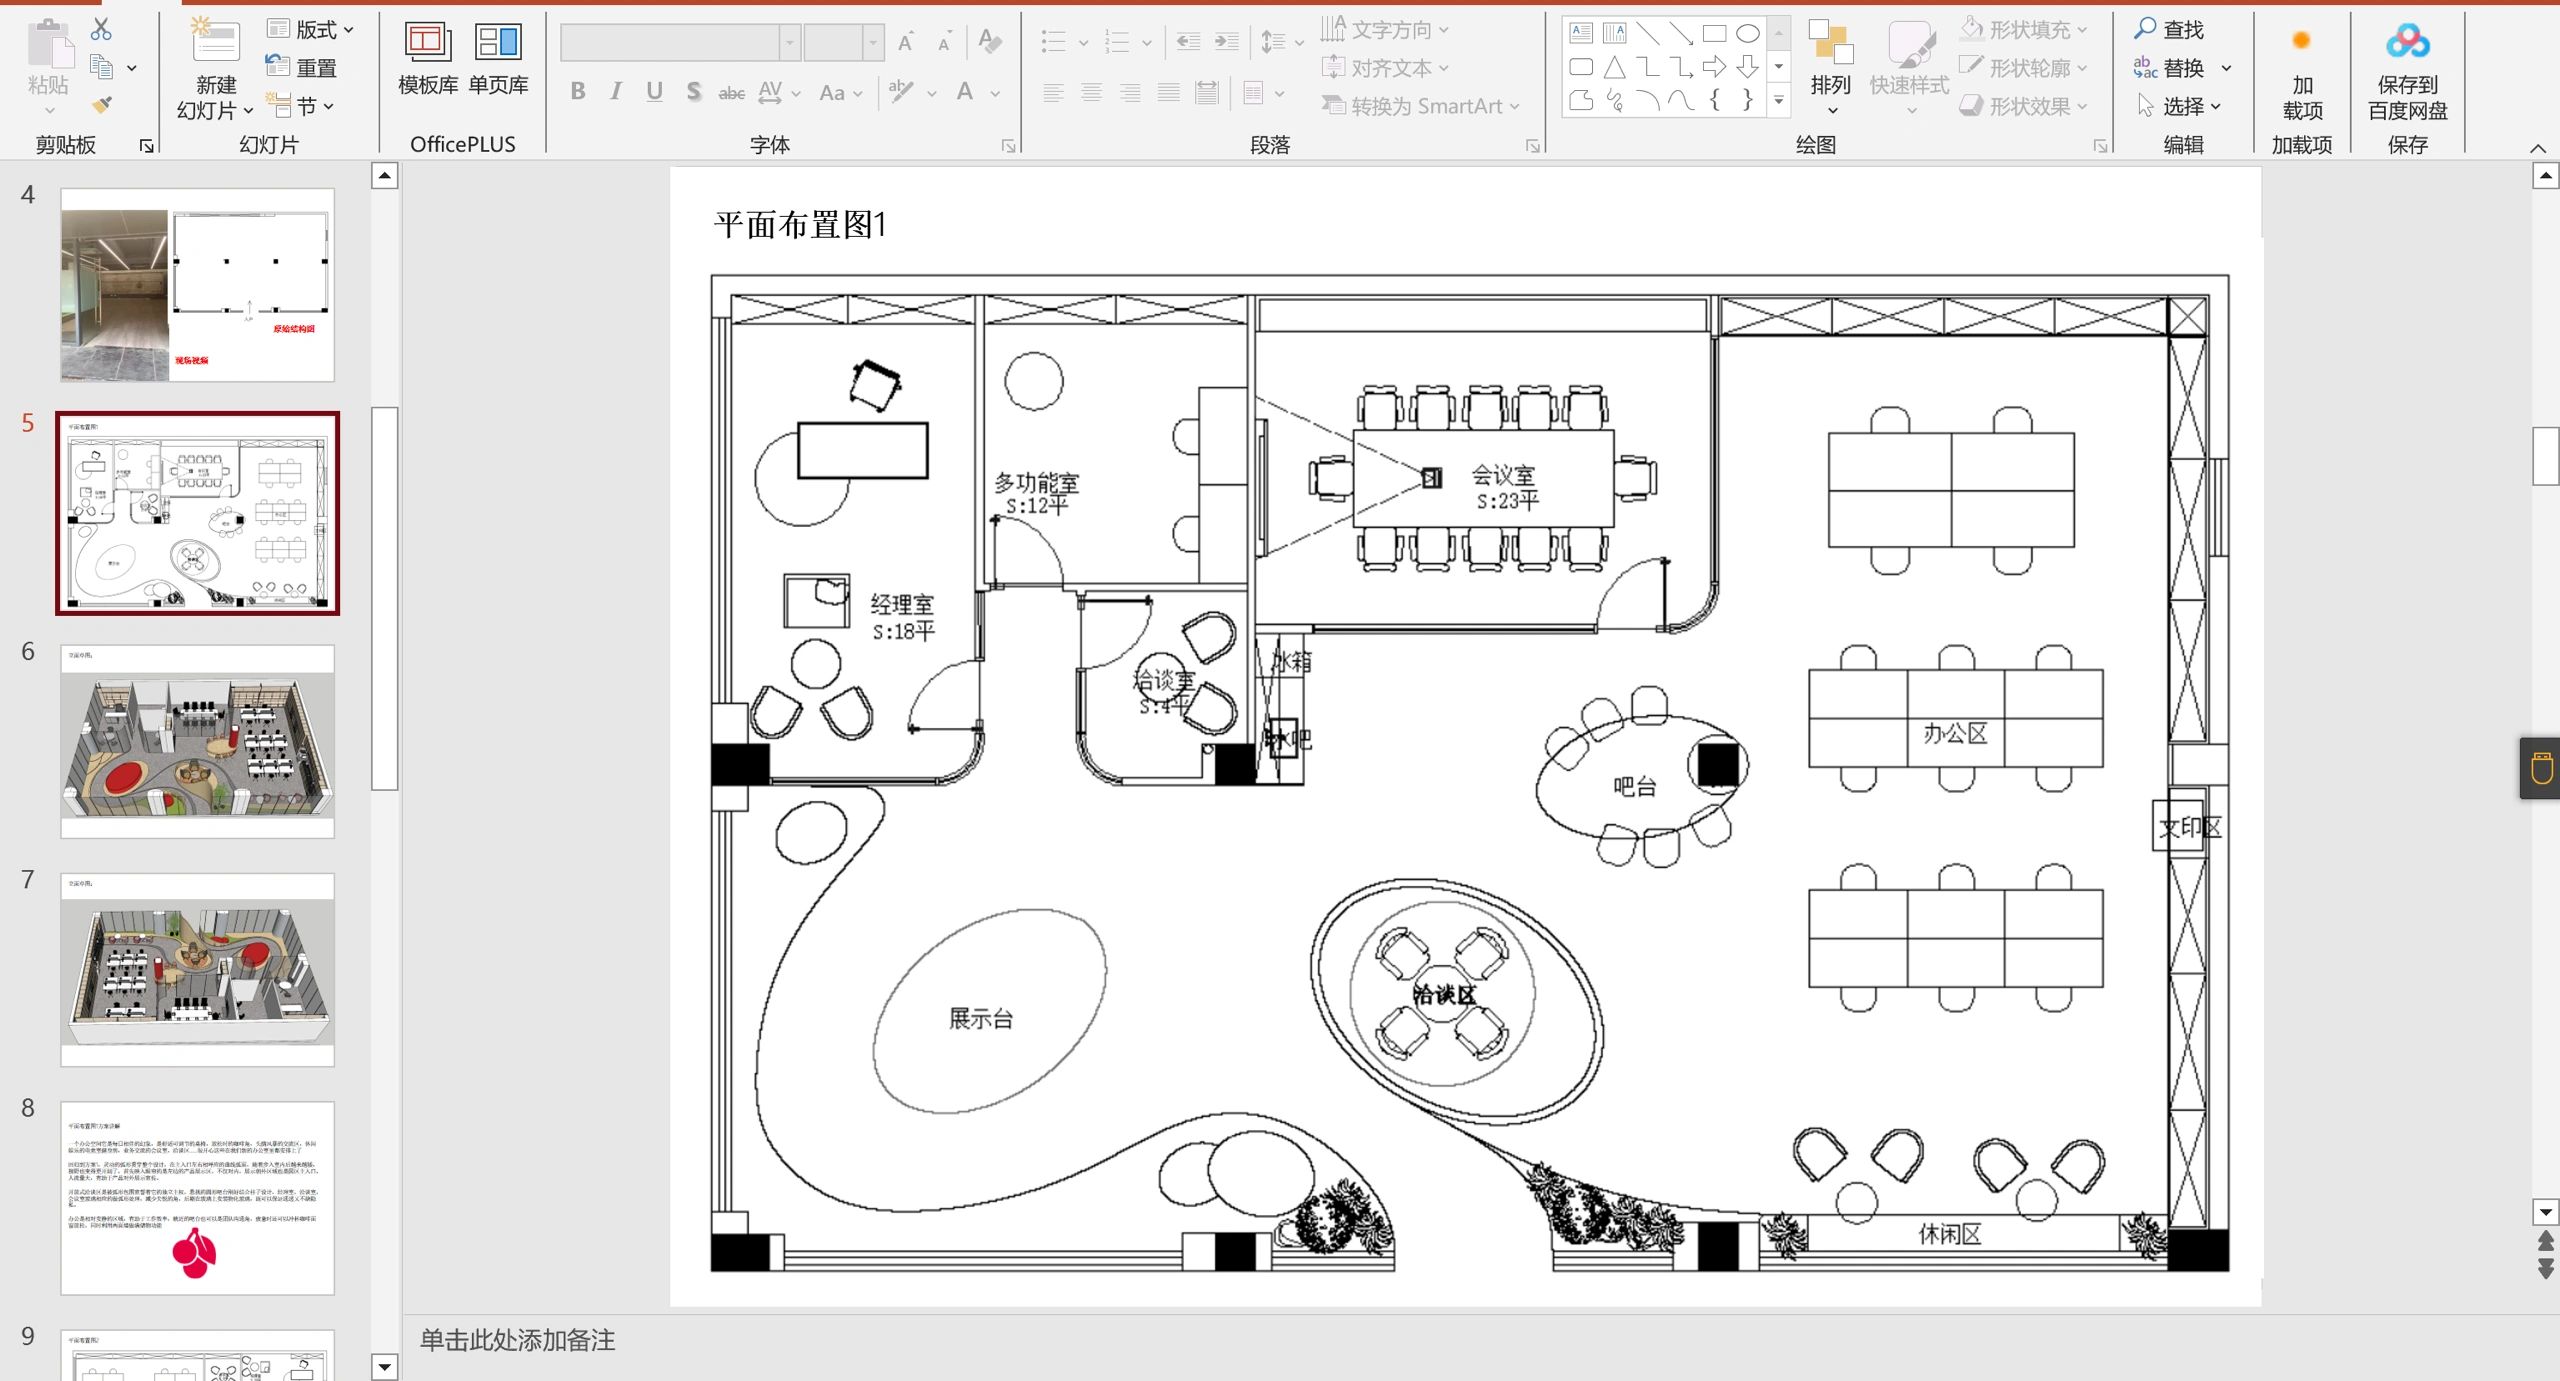This screenshot has height=1381, width=2560.
Task: Toggle Italic formatting
Action: coord(616,92)
